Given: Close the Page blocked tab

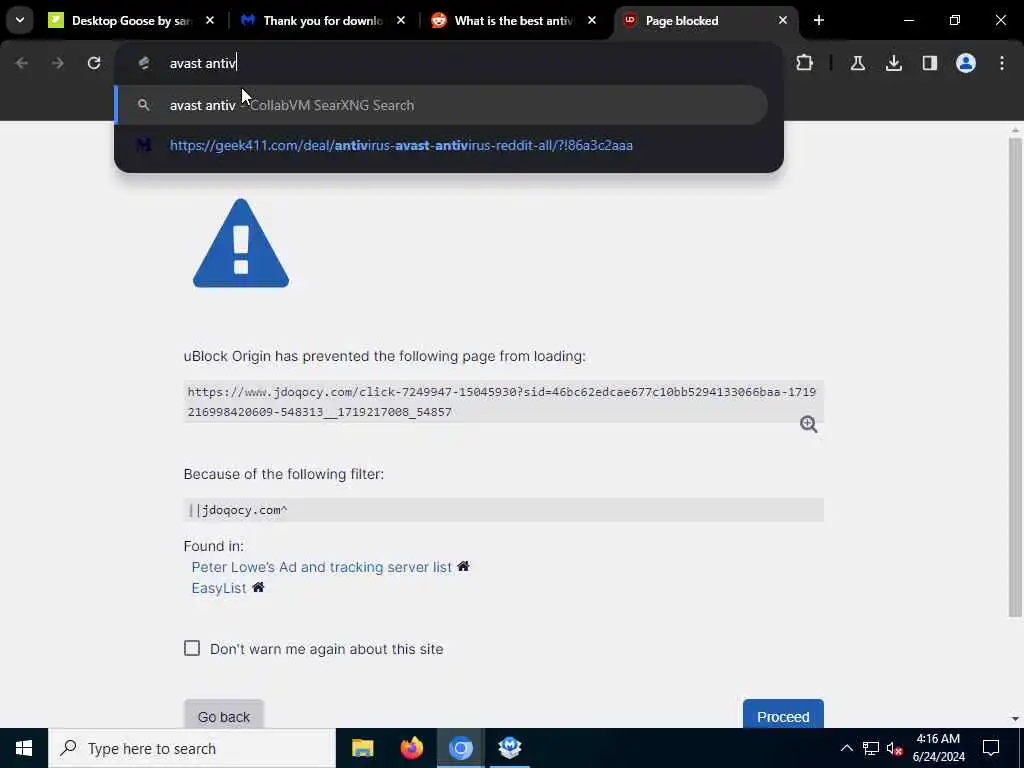Looking at the screenshot, I should [x=782, y=21].
